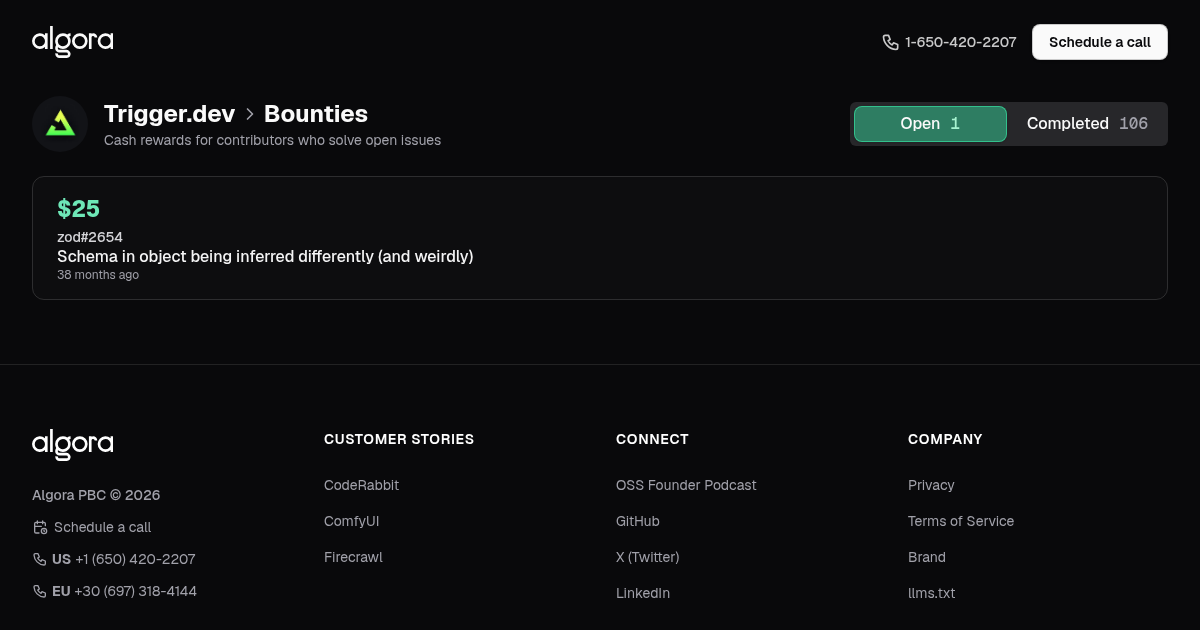Open the Terms of Service link
Screen dimensions: 1200x630
961,521
